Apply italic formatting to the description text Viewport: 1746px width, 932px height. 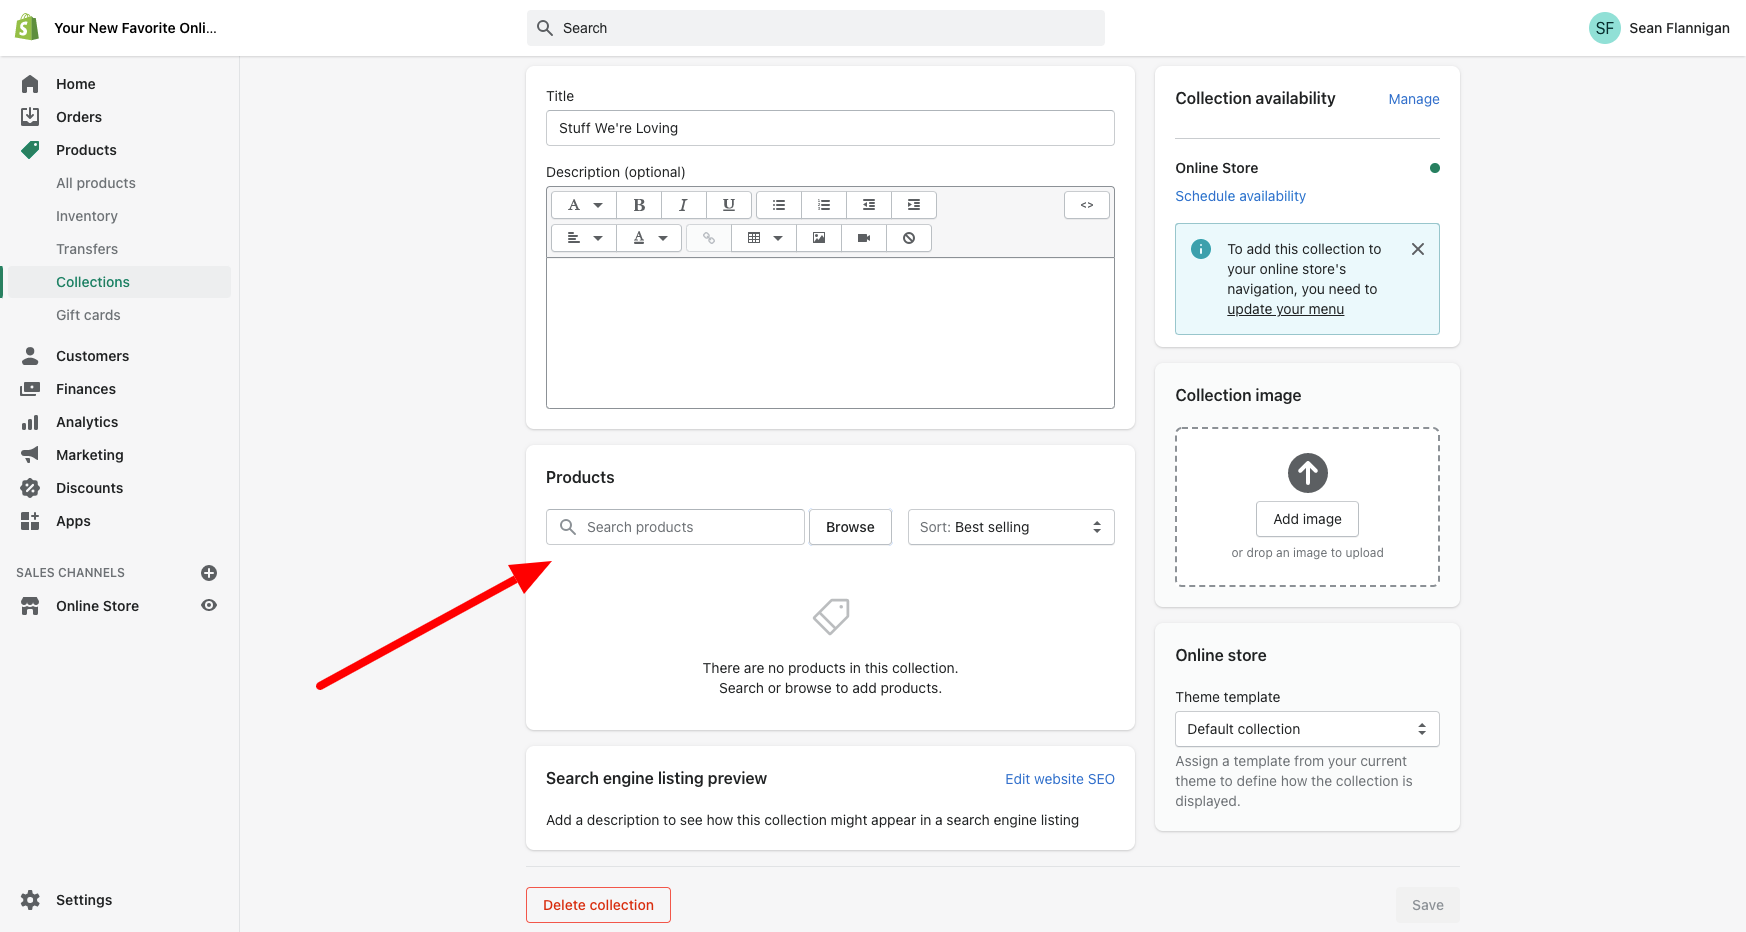click(x=684, y=204)
